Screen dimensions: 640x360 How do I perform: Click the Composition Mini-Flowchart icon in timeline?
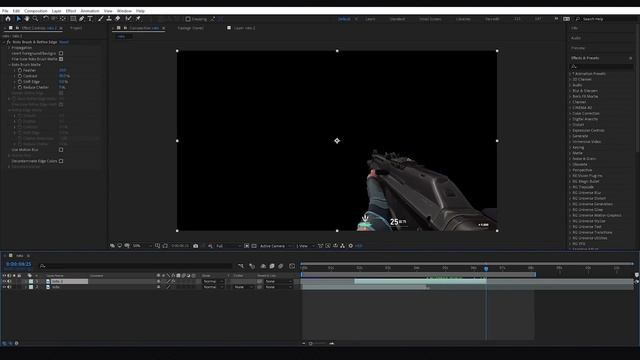(x=241, y=266)
